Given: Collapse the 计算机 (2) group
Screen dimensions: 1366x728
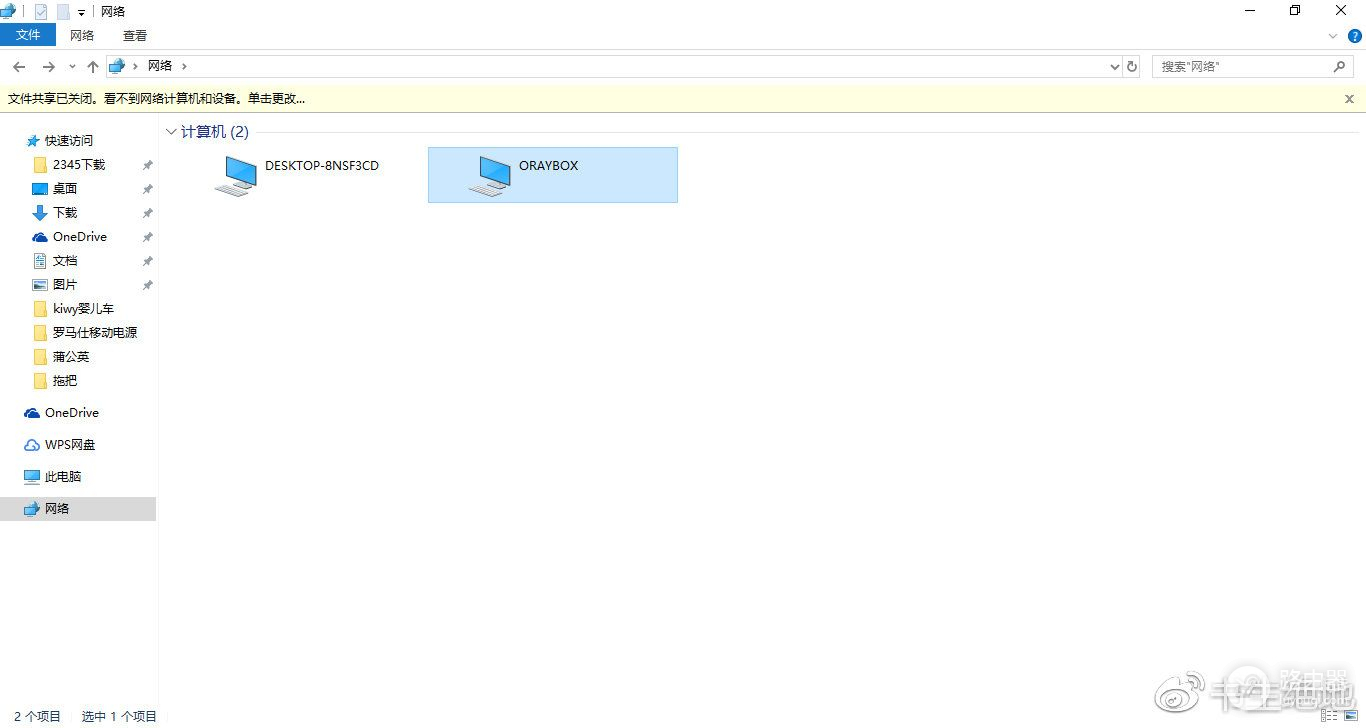Looking at the screenshot, I should (171, 132).
